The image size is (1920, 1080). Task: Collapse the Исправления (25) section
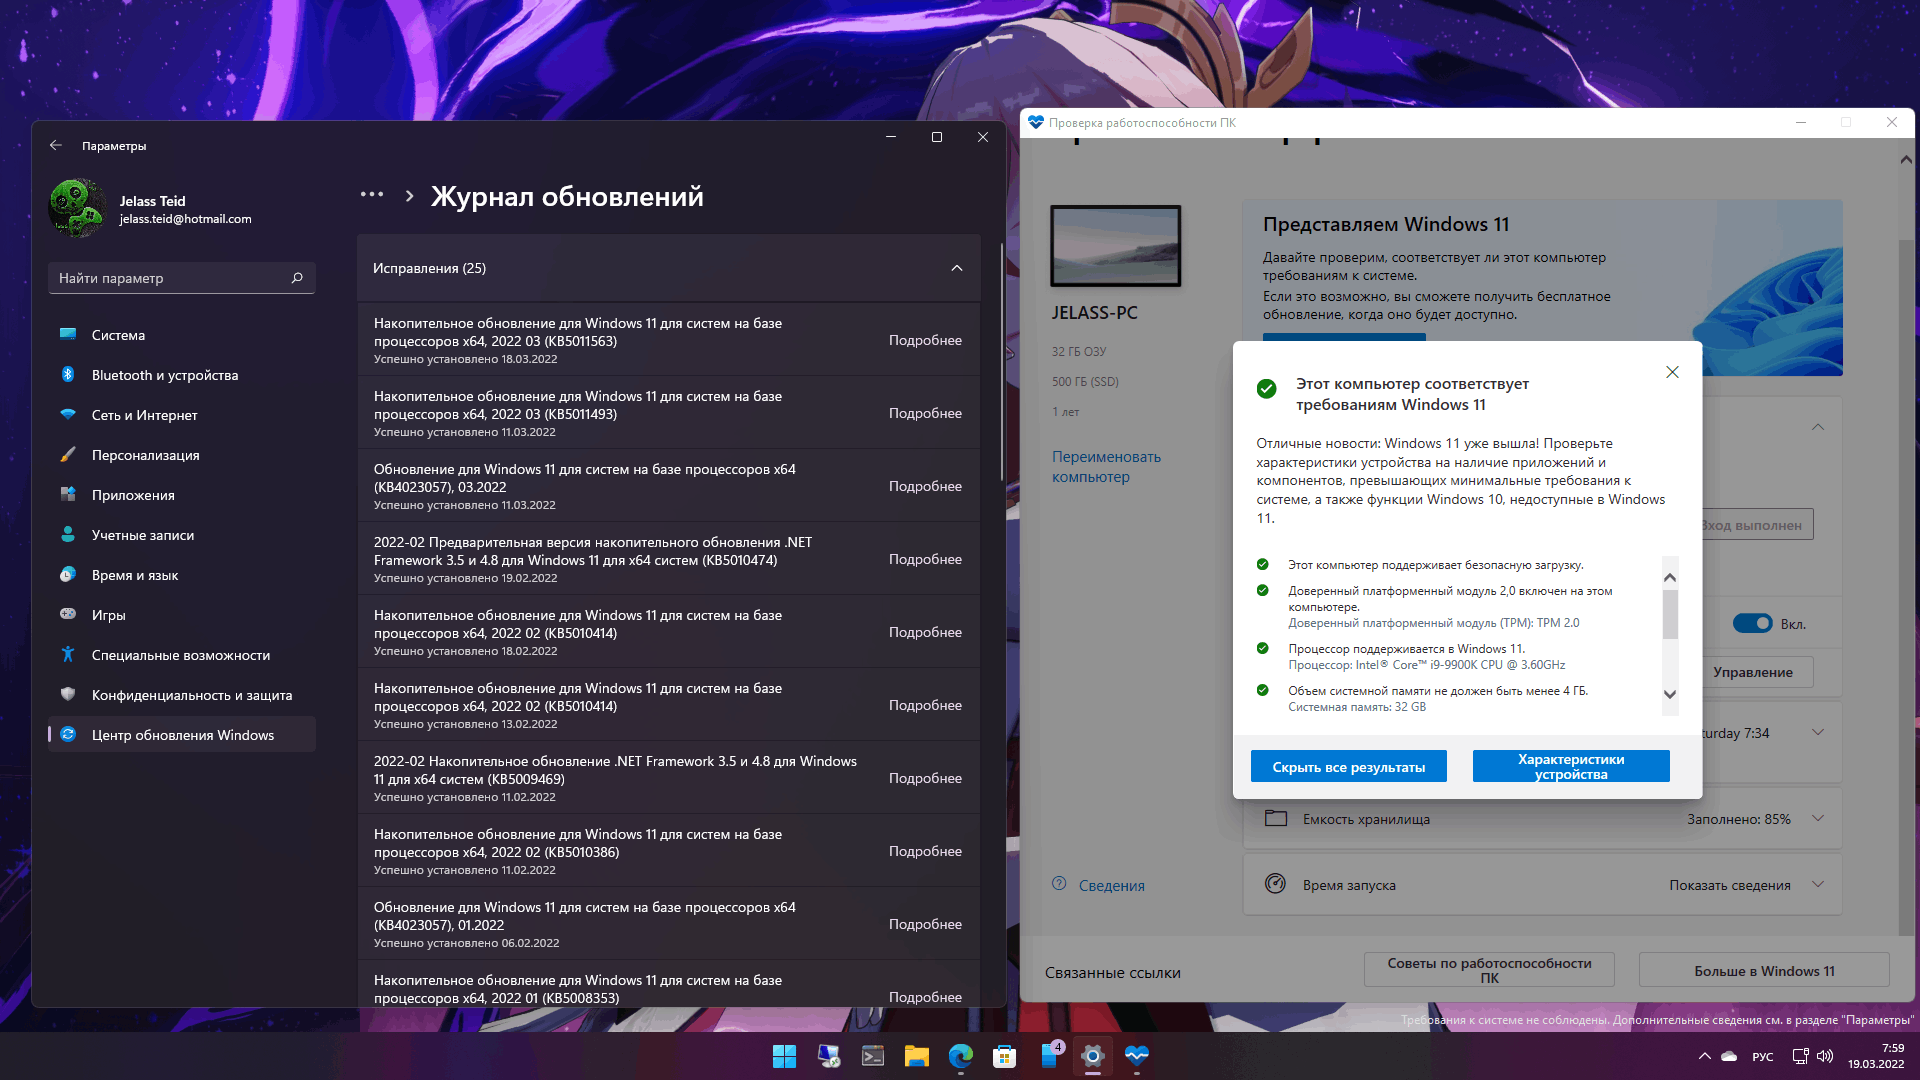[x=957, y=268]
